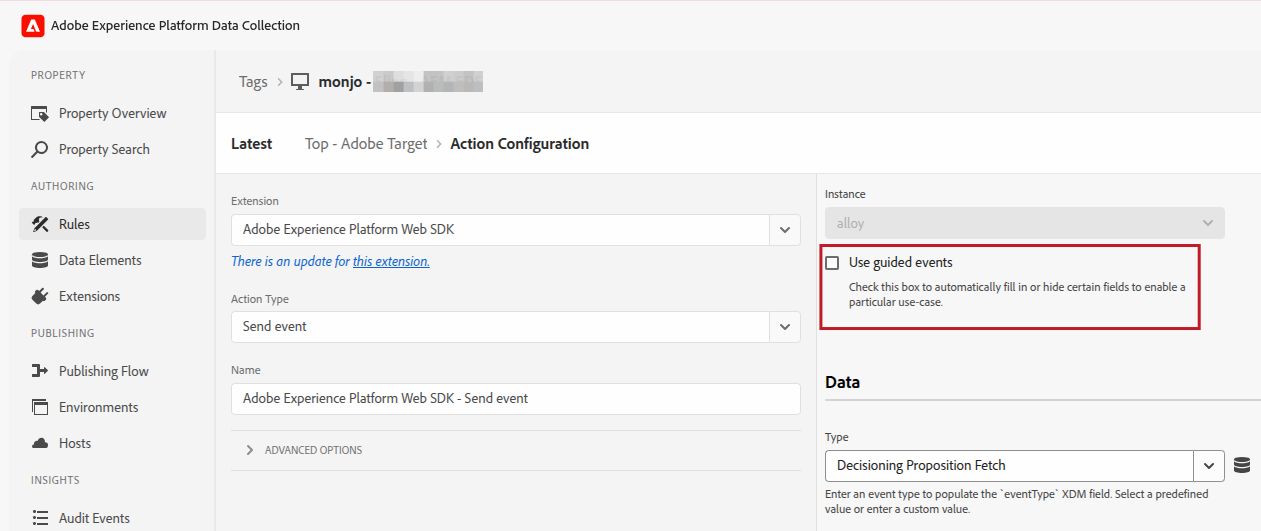Screen dimensions: 1261x531
Task: Click the Property Search magnifier icon
Action: [40, 149]
